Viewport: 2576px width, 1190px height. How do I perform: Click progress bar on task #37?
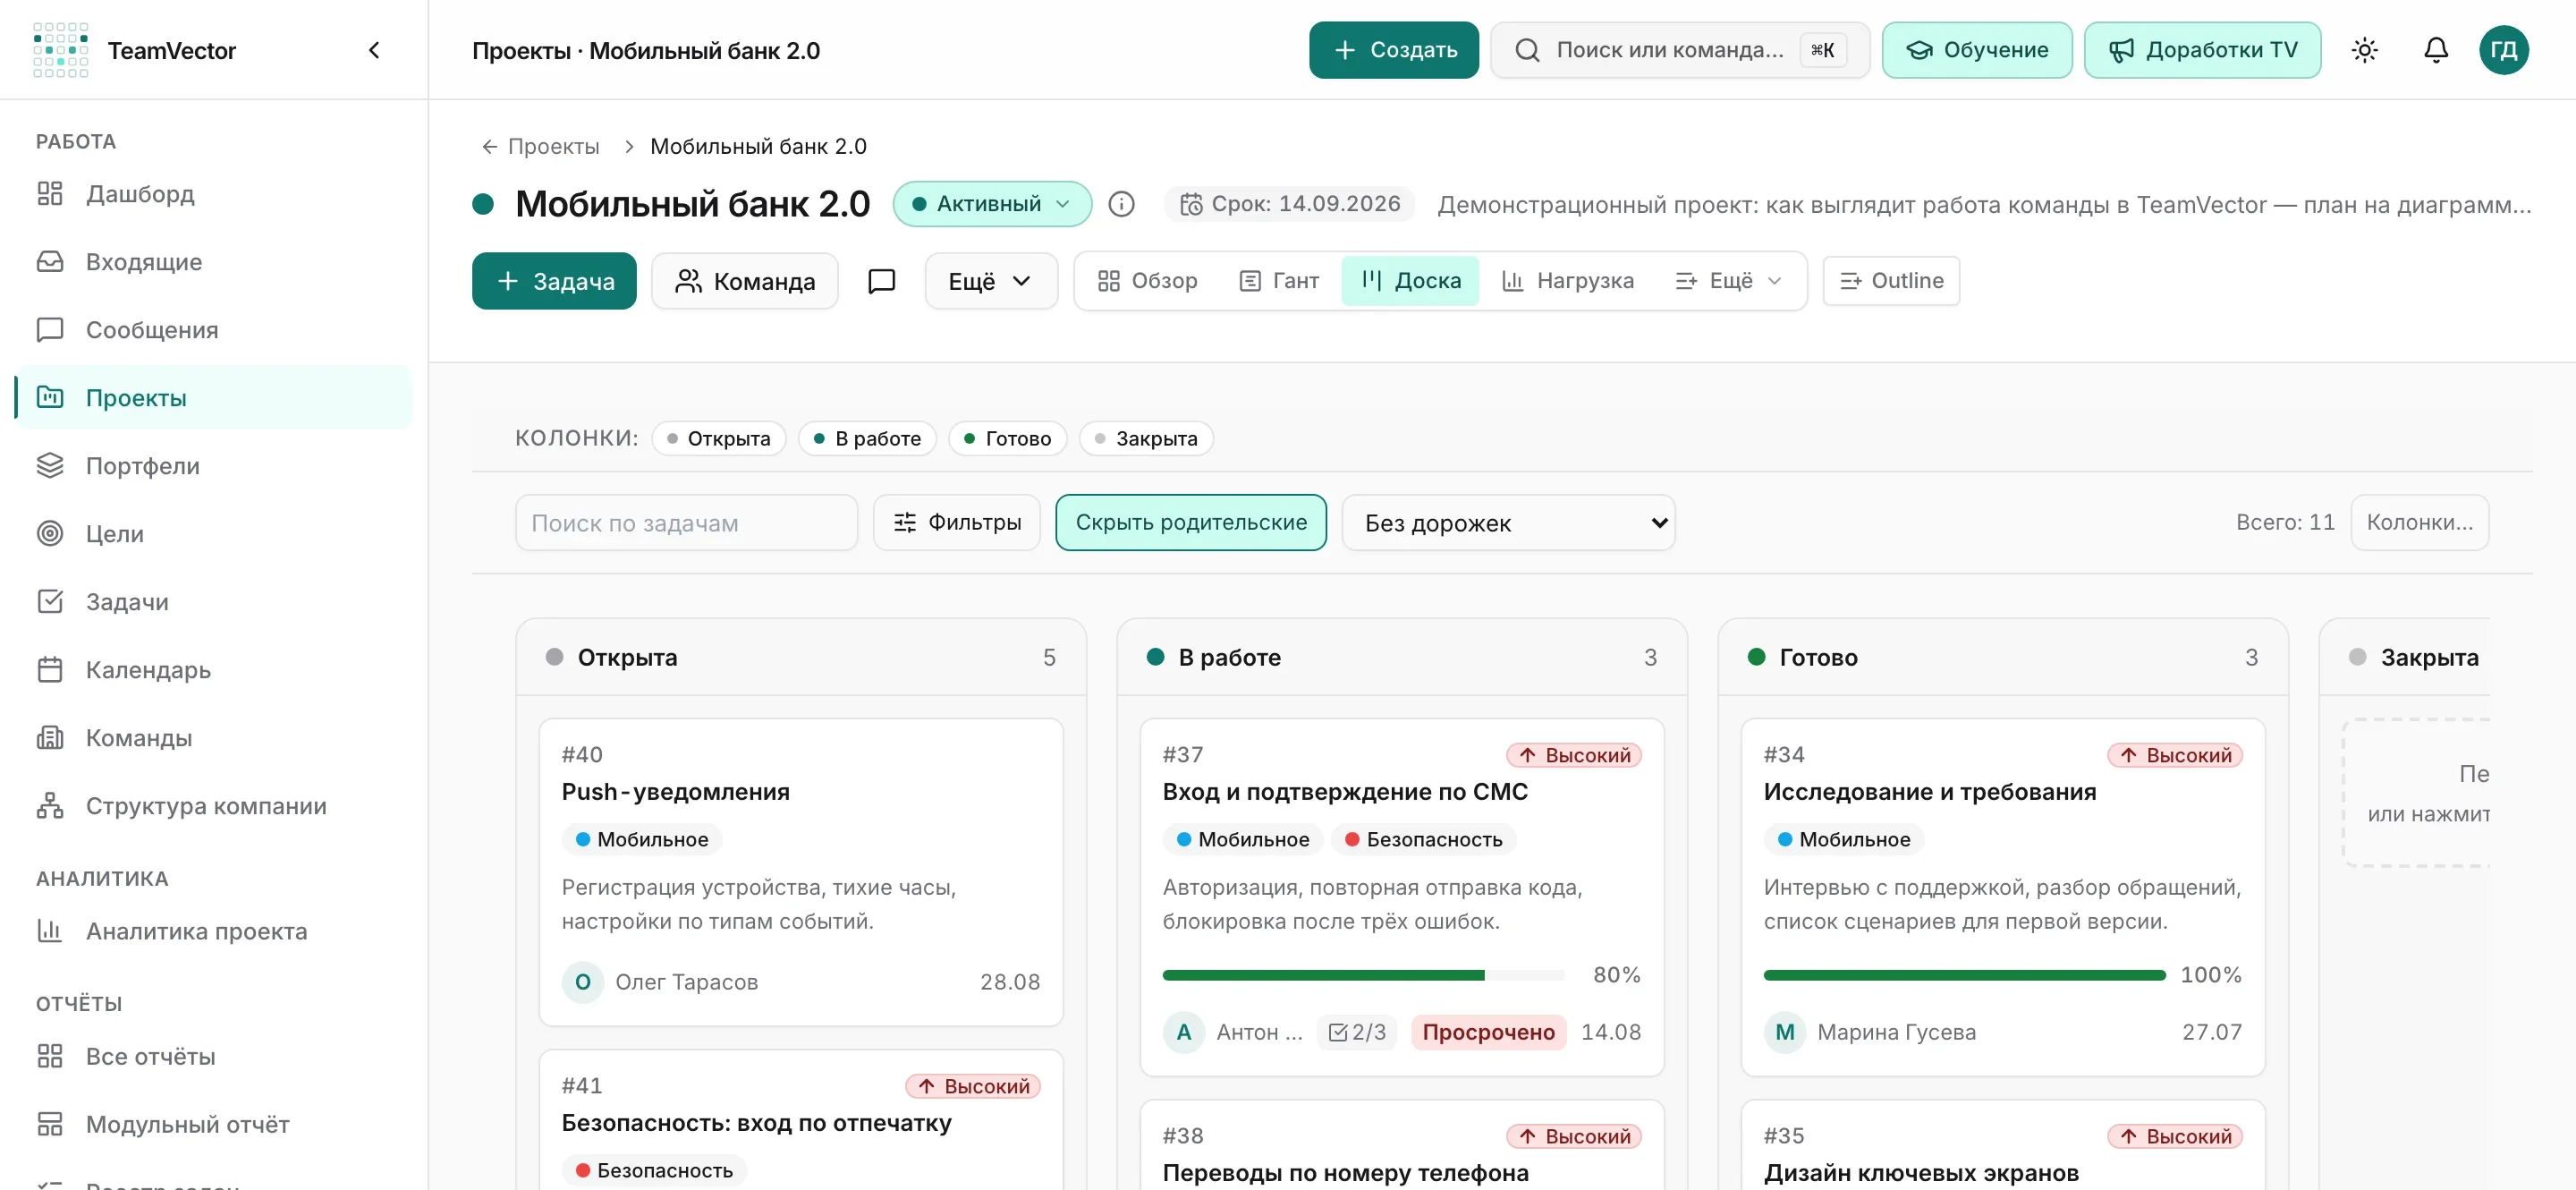coord(1363,974)
